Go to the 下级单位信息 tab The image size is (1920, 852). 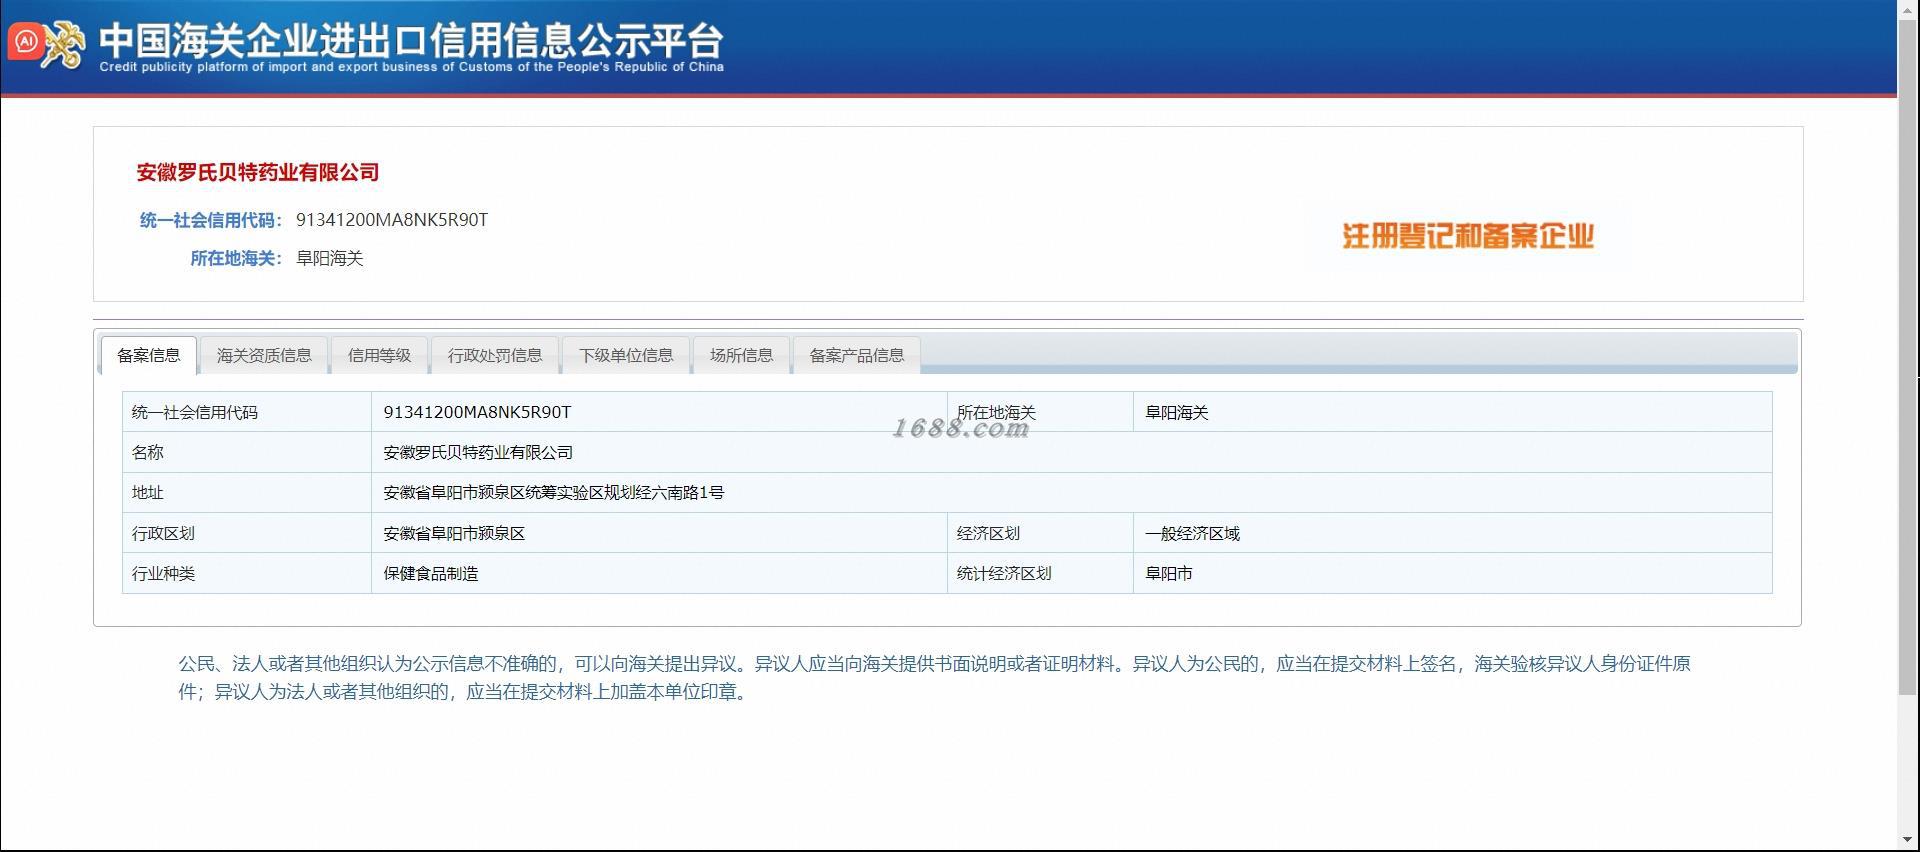pyautogui.click(x=626, y=355)
